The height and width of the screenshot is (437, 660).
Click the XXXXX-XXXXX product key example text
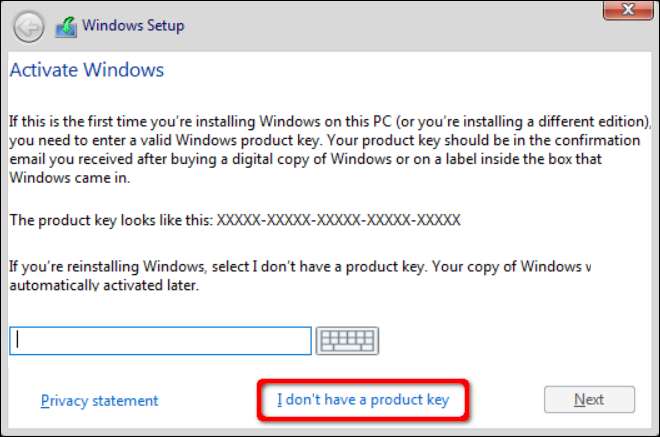(x=338, y=220)
